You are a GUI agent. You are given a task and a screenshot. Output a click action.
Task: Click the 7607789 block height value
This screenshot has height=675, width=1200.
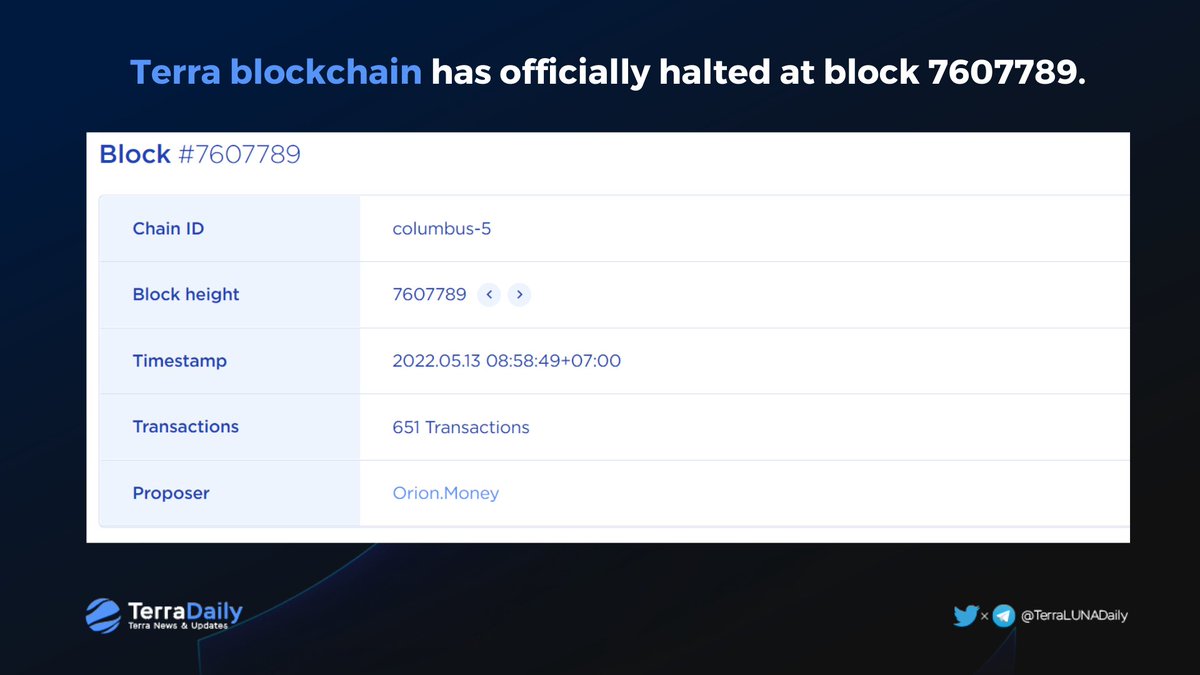point(429,294)
